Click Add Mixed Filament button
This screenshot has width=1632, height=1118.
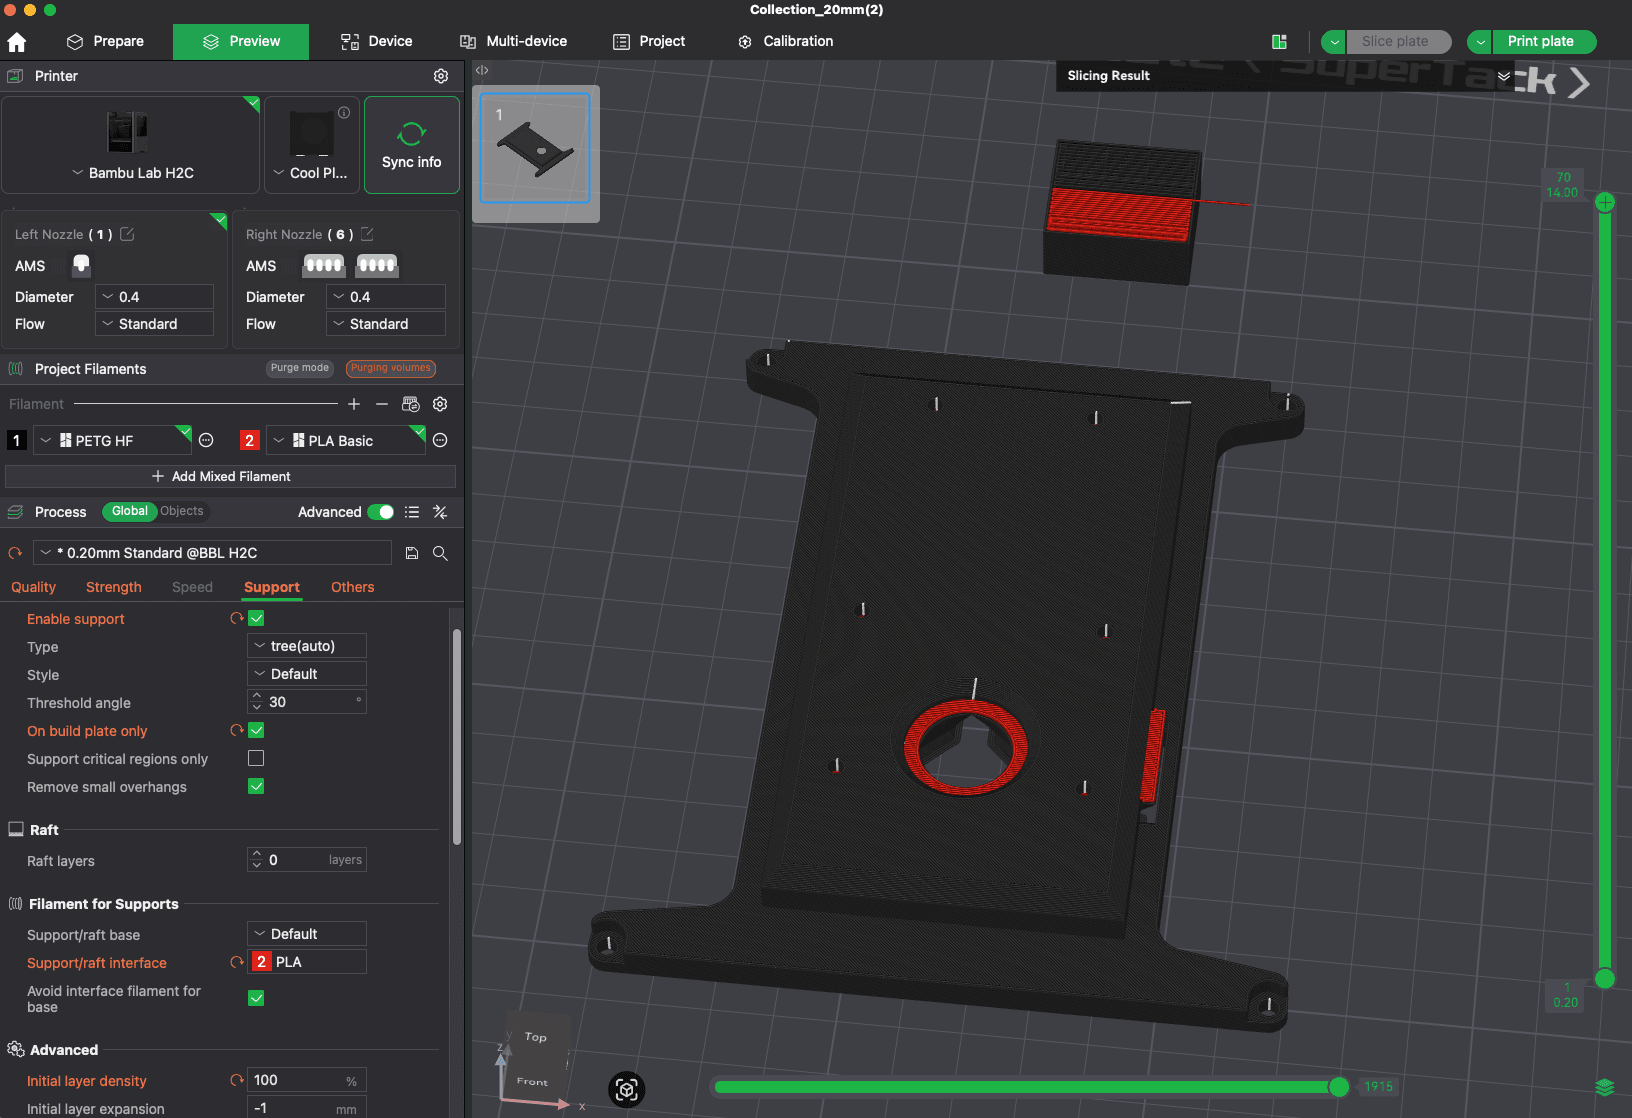click(x=231, y=477)
